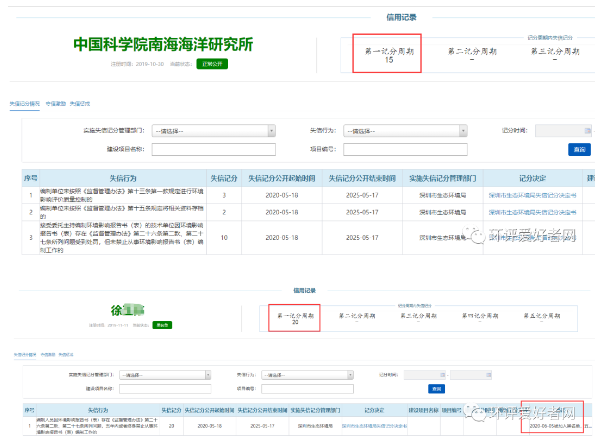Viewport: 607px width, 448px height.
Task: Select 失信惩戒 tab in 徐's record
Action: [x=66, y=355]
